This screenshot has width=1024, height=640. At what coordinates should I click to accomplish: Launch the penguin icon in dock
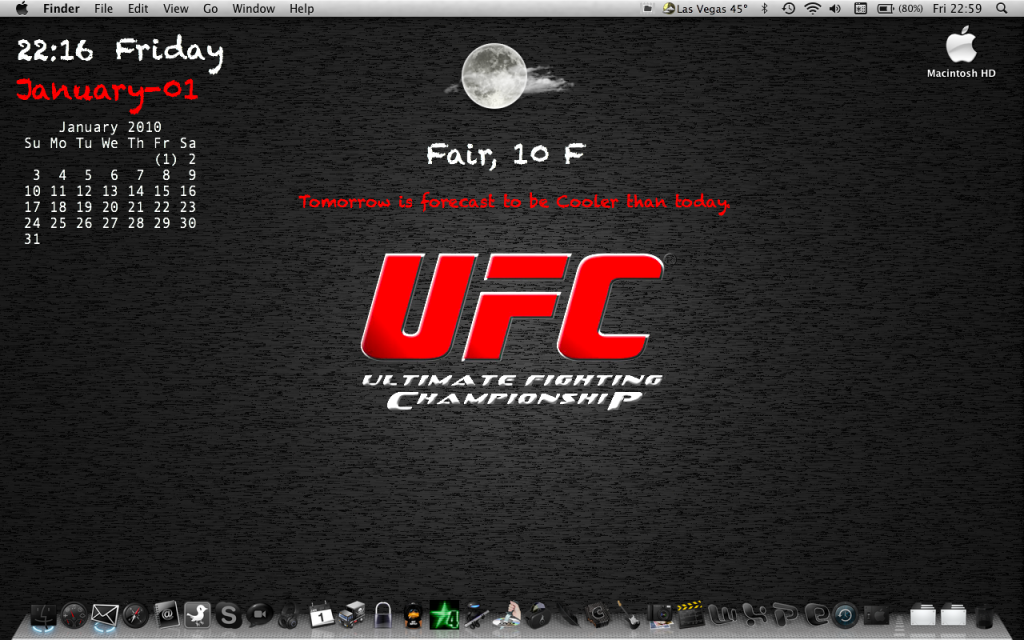(413, 616)
